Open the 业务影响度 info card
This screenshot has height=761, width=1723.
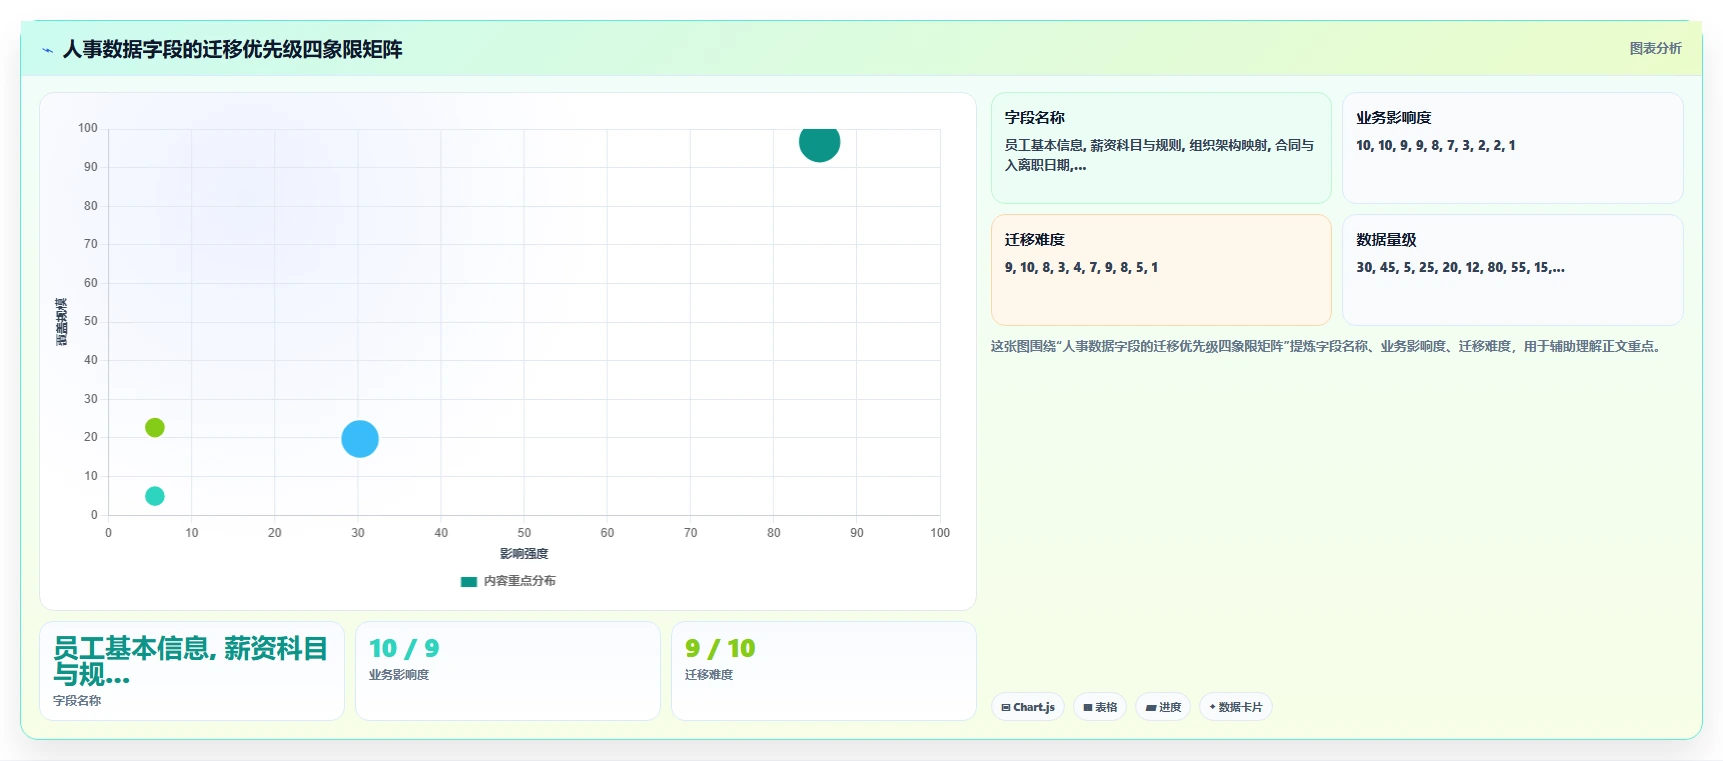point(1512,148)
